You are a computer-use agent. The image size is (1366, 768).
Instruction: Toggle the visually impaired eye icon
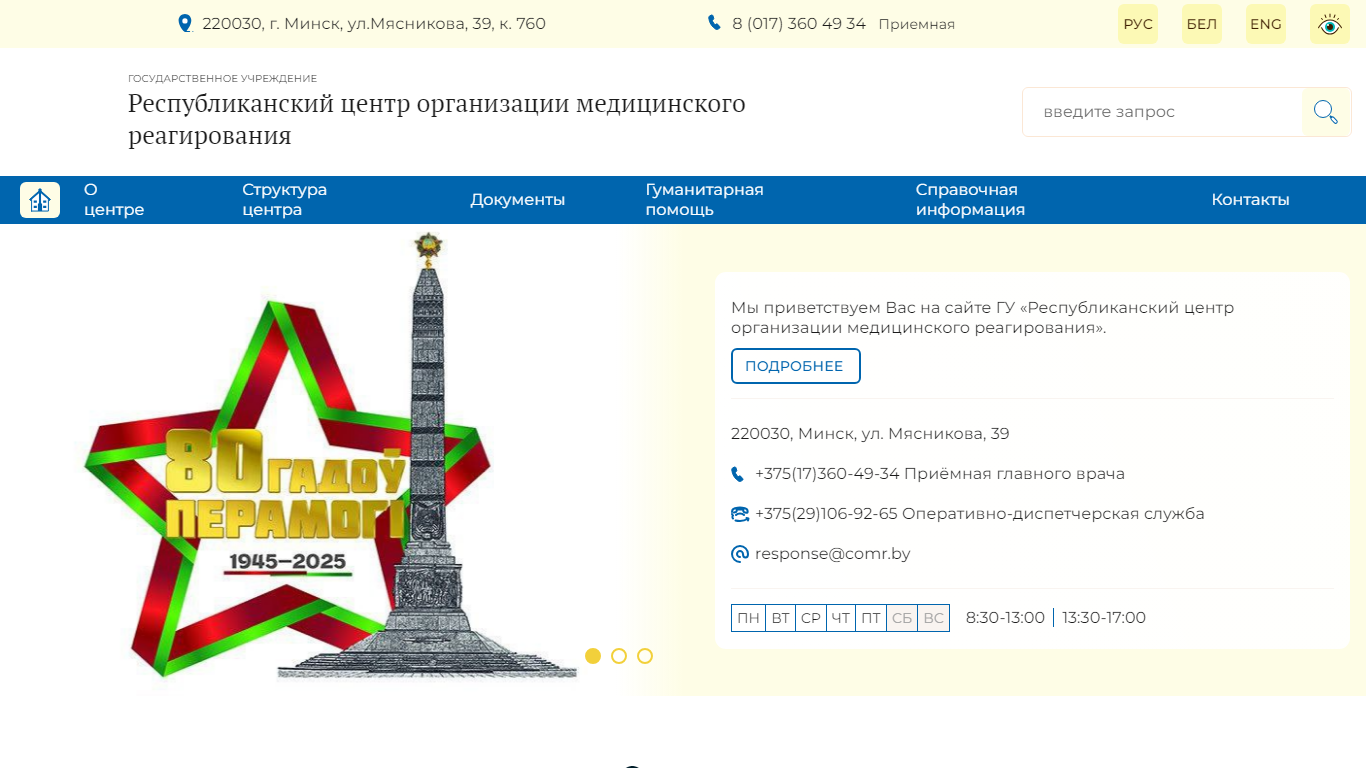[x=1329, y=24]
